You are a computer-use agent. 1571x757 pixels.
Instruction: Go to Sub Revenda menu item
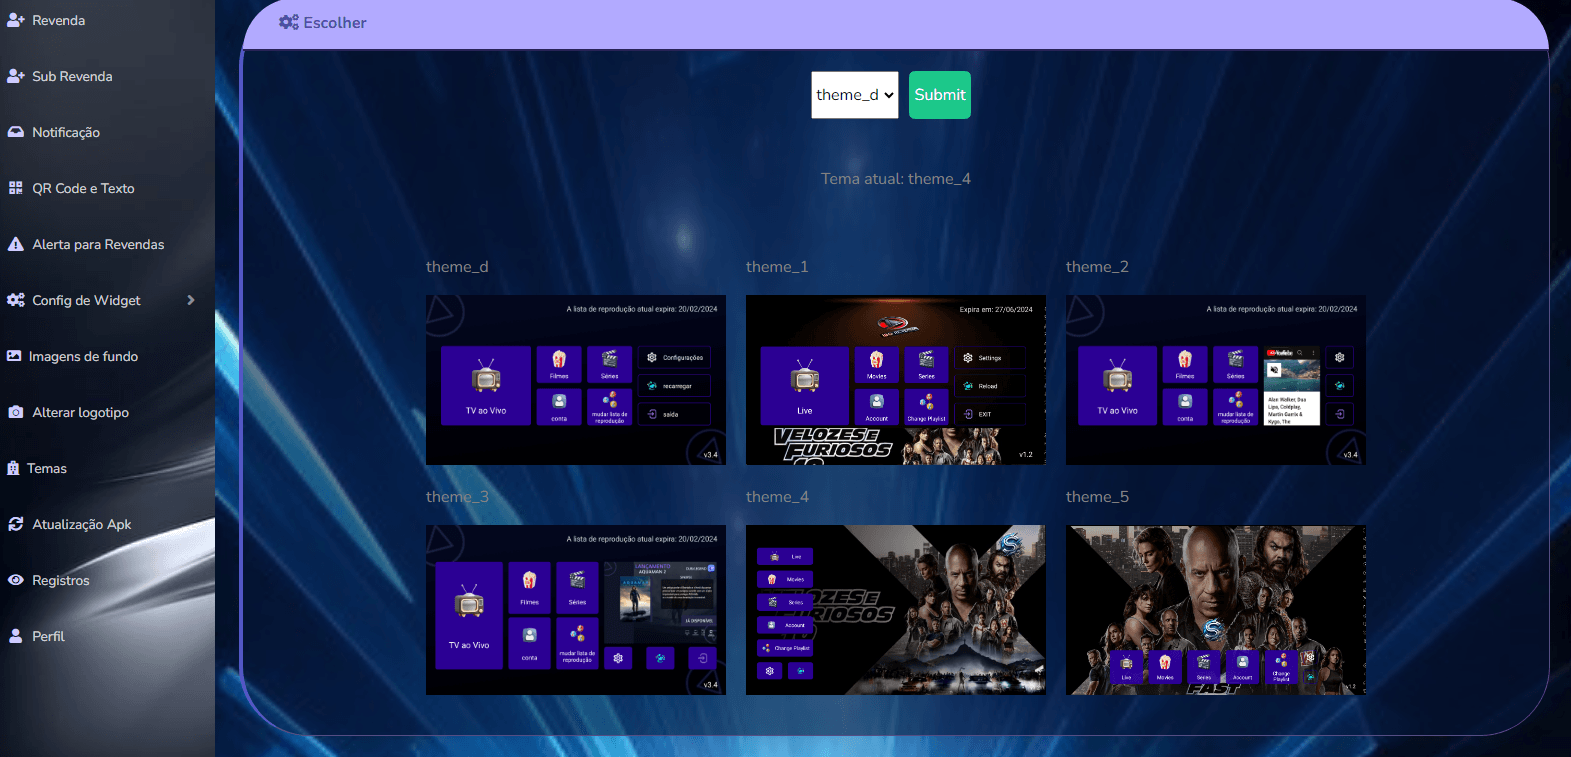[x=72, y=76]
